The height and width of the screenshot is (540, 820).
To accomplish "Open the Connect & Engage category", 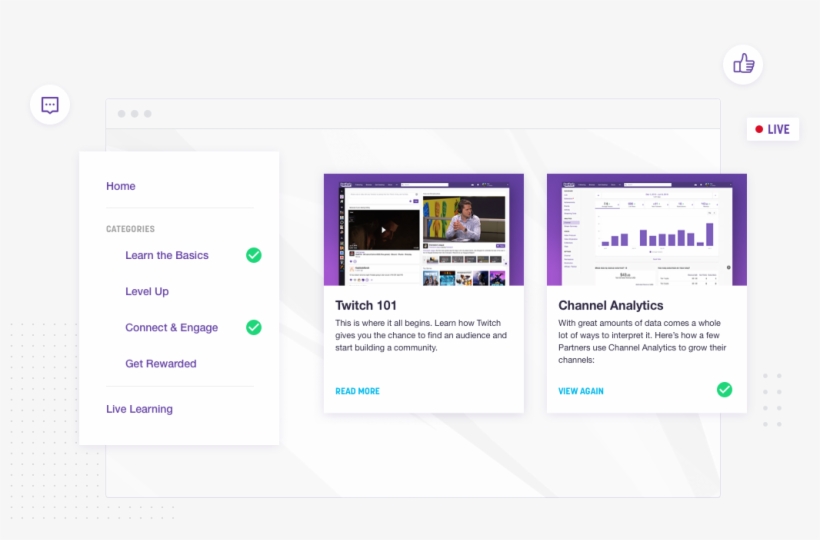I will [x=172, y=327].
